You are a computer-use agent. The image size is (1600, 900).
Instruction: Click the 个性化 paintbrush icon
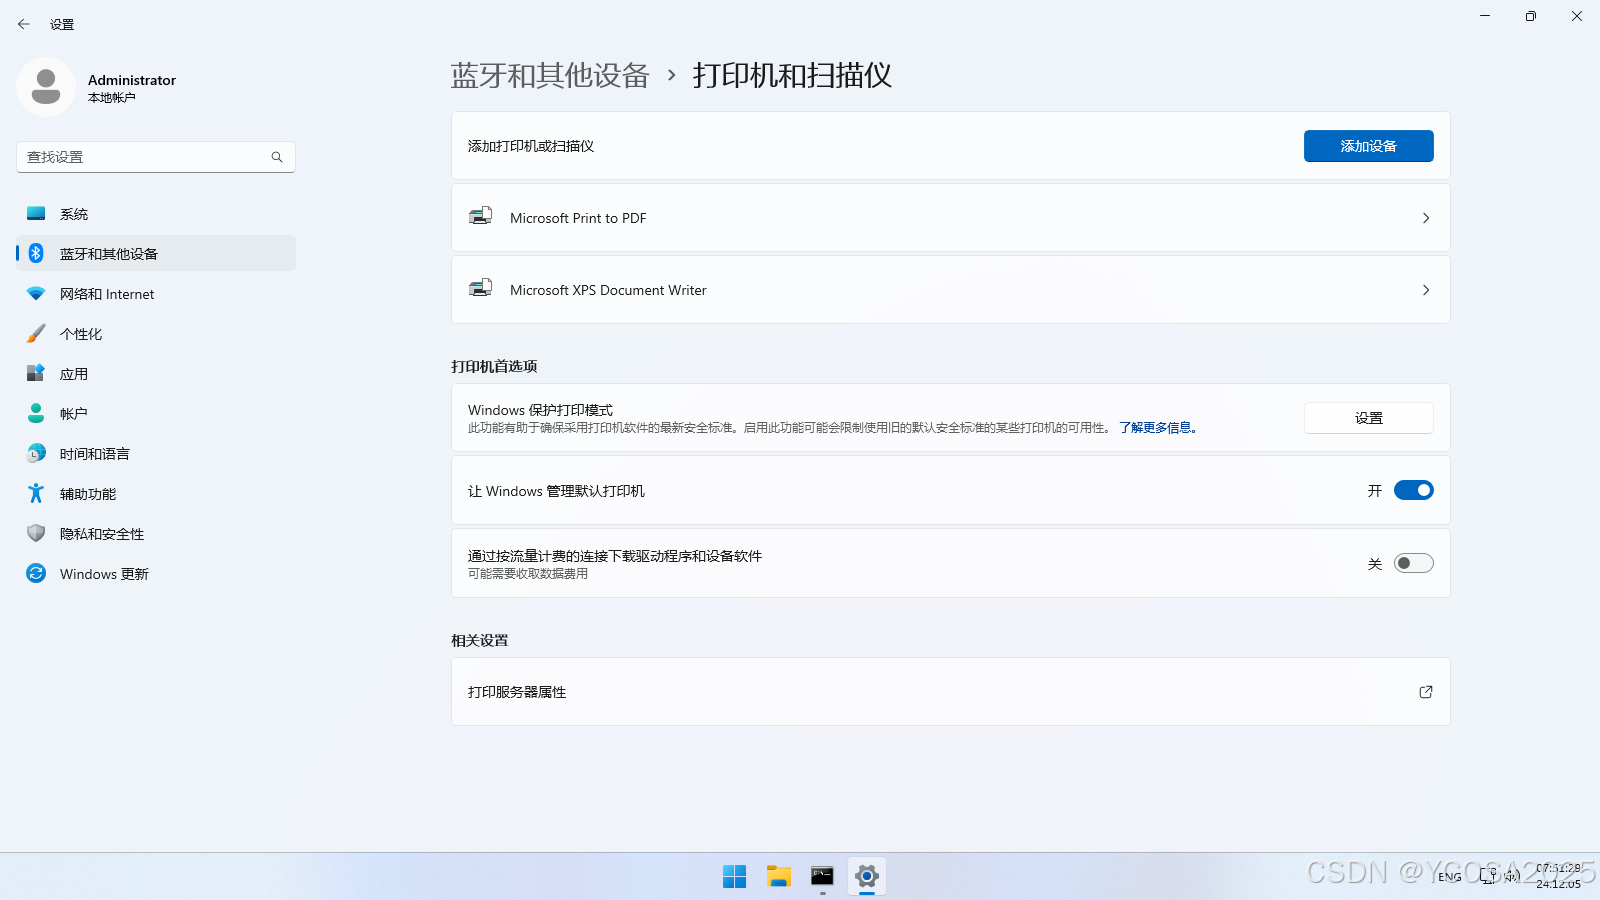[x=36, y=333]
